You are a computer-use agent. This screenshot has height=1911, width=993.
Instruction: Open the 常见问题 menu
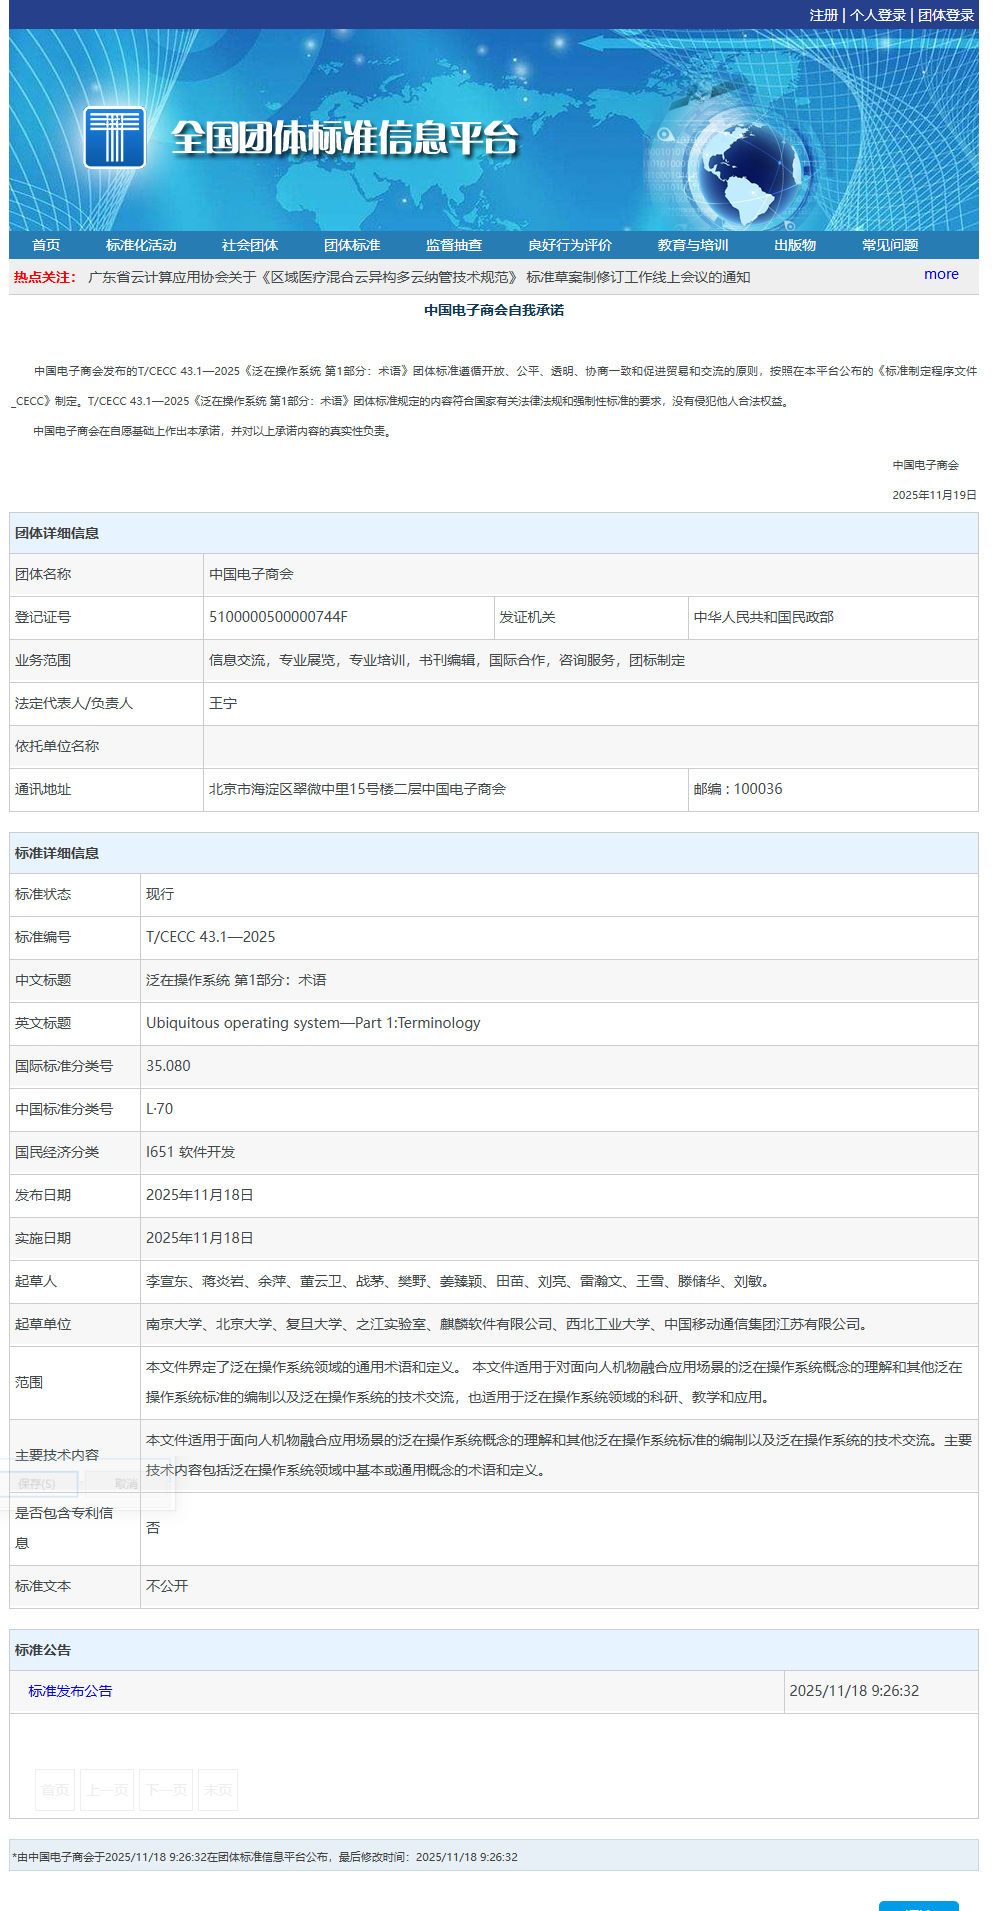click(x=890, y=245)
